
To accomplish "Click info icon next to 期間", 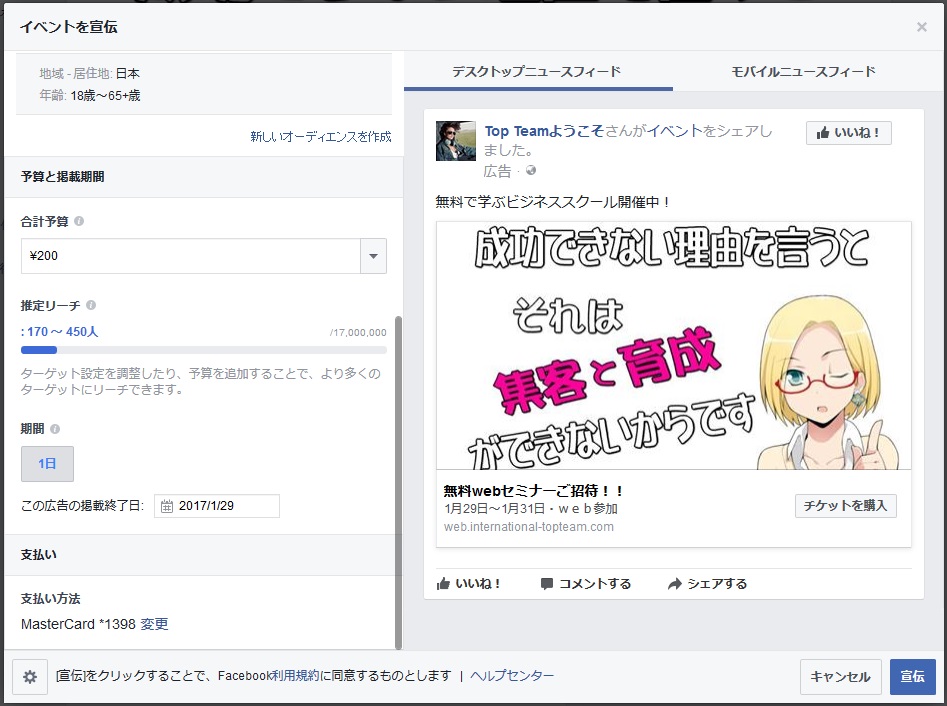I will click(55, 428).
